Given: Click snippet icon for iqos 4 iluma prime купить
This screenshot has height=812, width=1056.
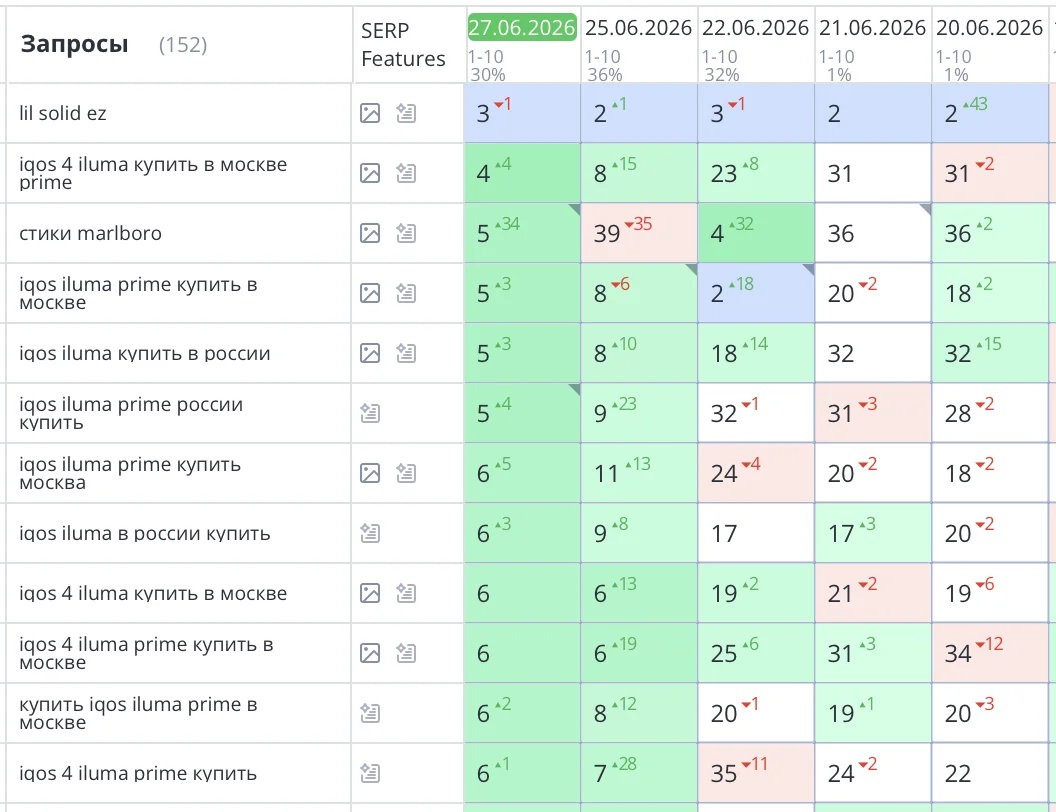Looking at the screenshot, I should 370,773.
